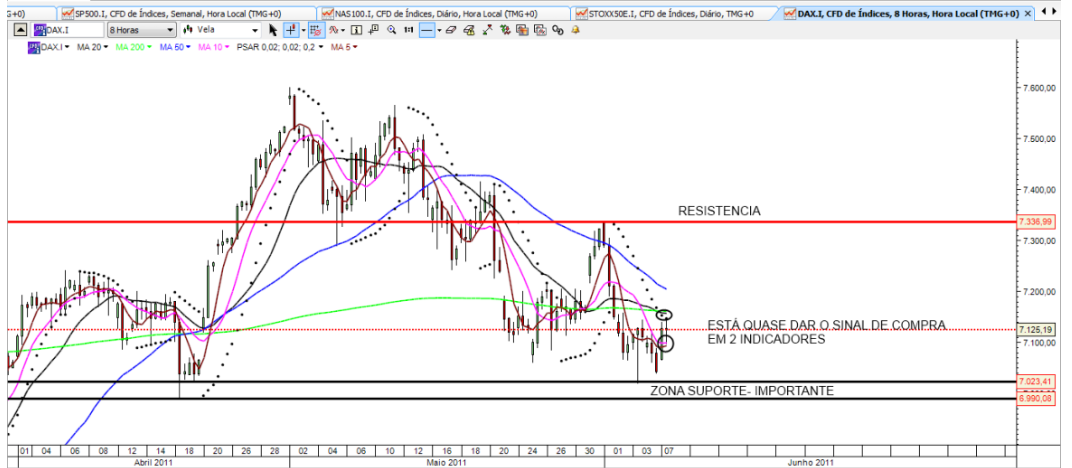Click the trend line arrows icon
1072x468 pixels.
click(487, 29)
